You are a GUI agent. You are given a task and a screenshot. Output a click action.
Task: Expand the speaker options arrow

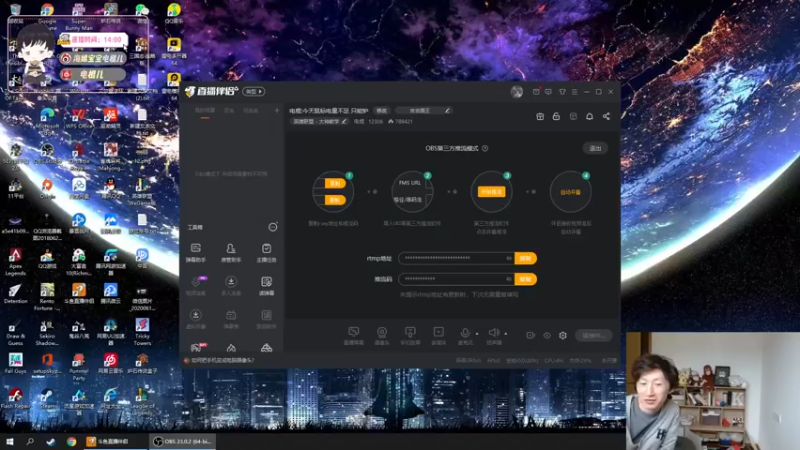[x=506, y=334]
